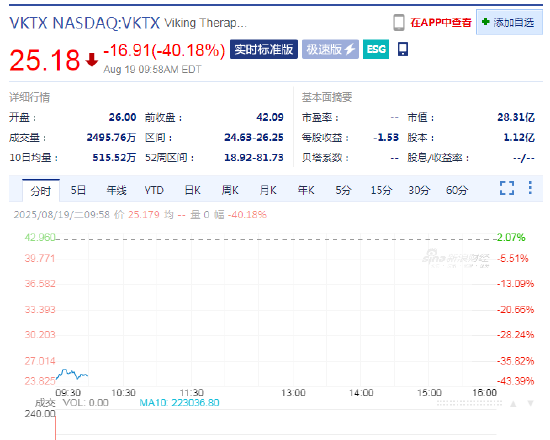Switch to 极速版 fast version
This screenshot has height=440, width=550.
coord(330,49)
